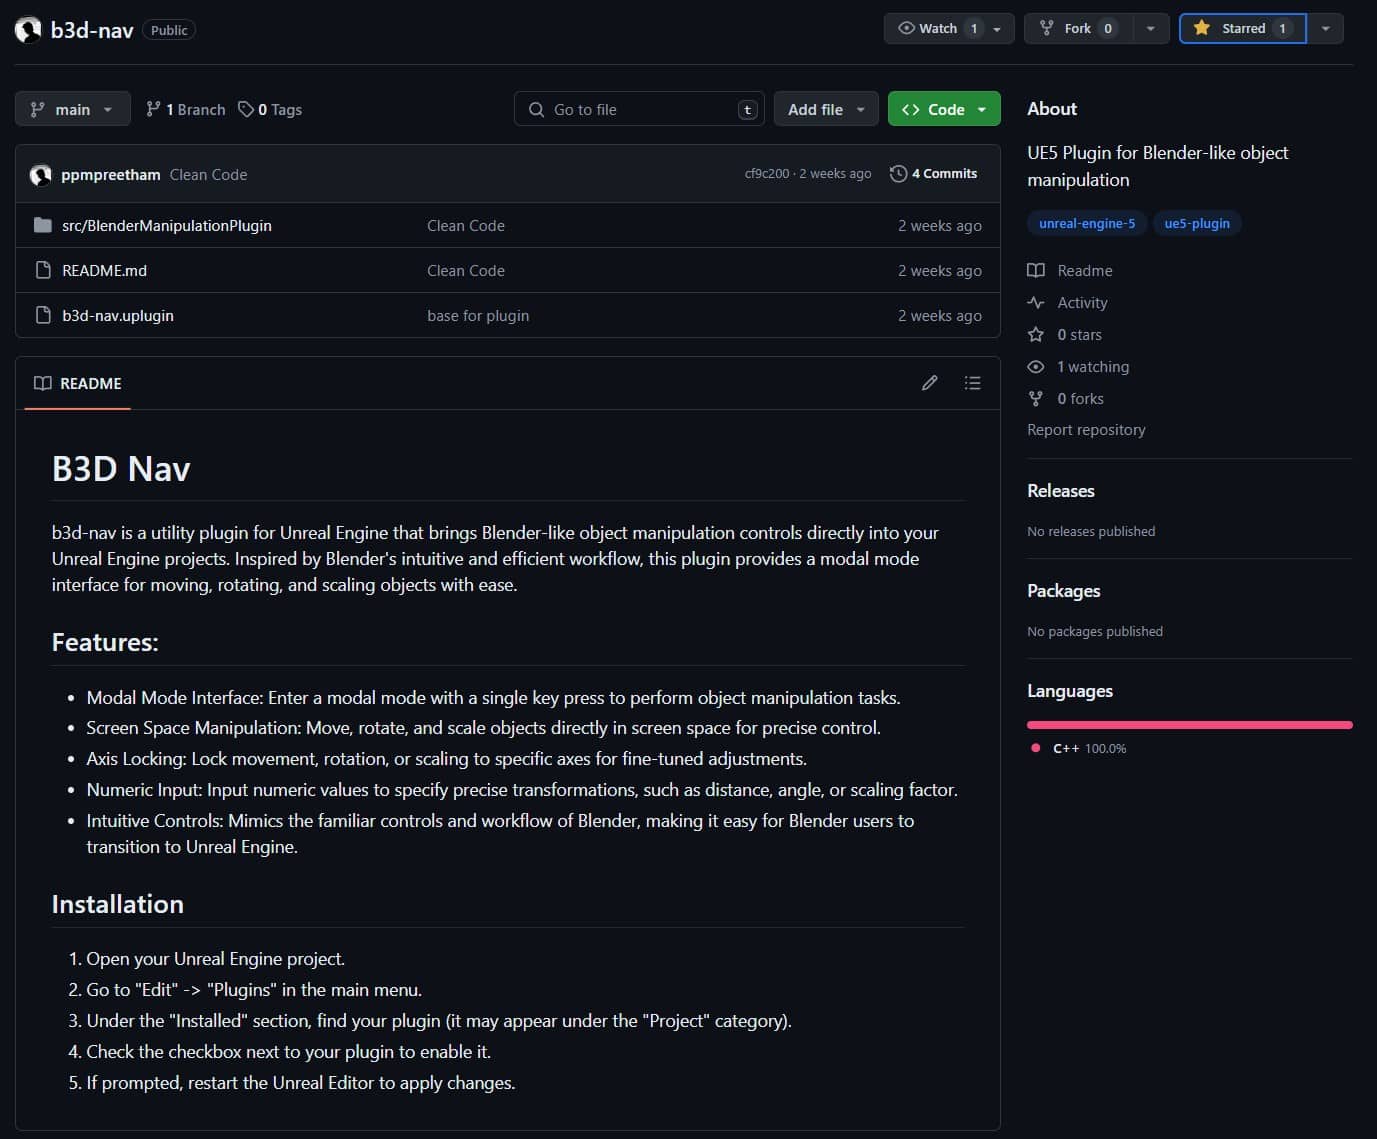Screen dimensions: 1377x1139
Task: Open the star lists dropdown arrow
Action: 1325,28
